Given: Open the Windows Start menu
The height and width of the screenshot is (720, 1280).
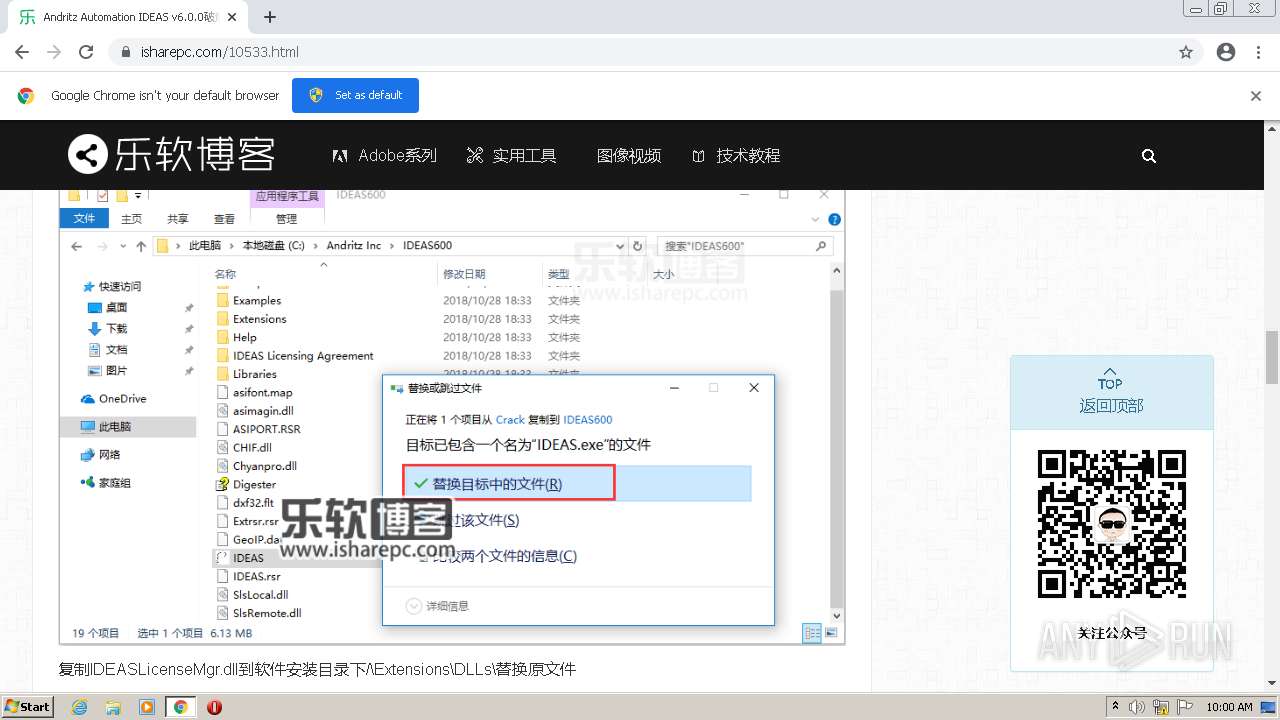Looking at the screenshot, I should [x=28, y=706].
